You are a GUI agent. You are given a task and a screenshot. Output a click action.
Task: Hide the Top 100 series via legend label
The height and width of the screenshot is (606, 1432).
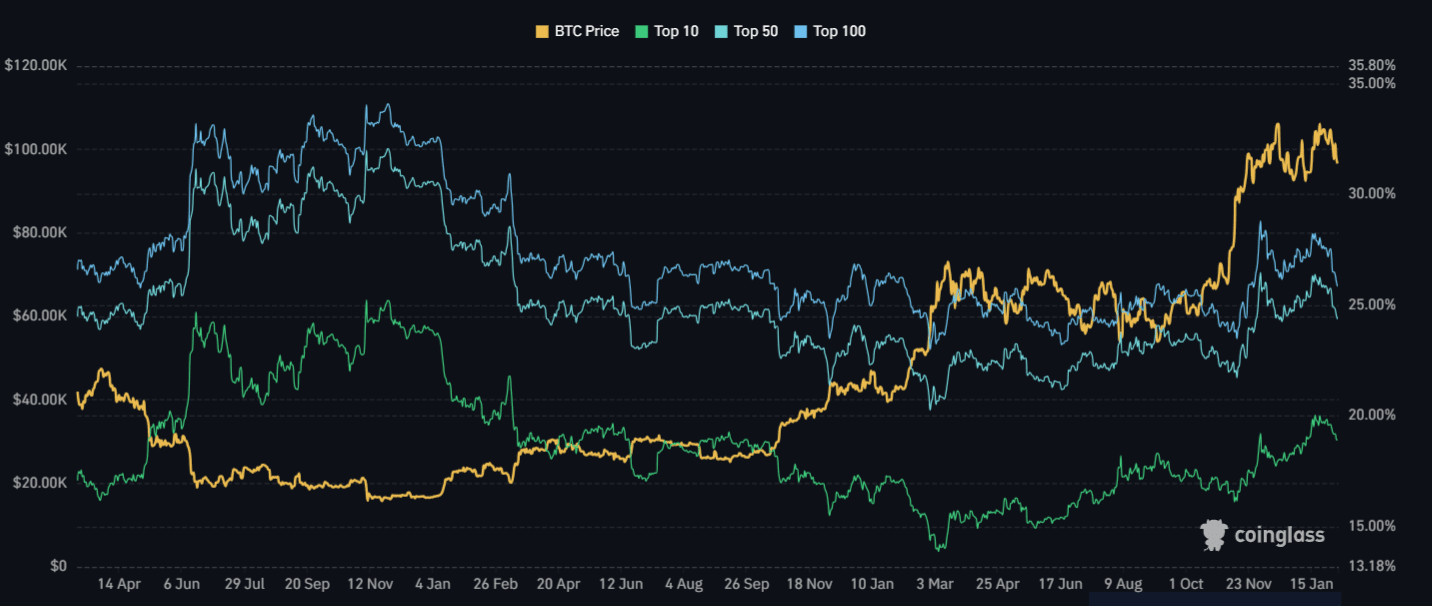(839, 31)
